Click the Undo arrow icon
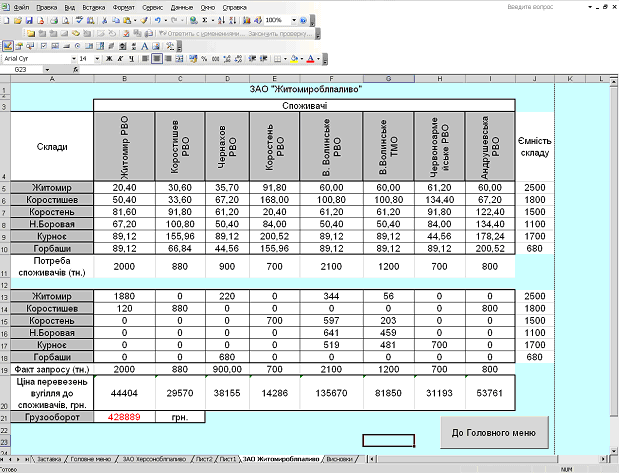 [158, 20]
